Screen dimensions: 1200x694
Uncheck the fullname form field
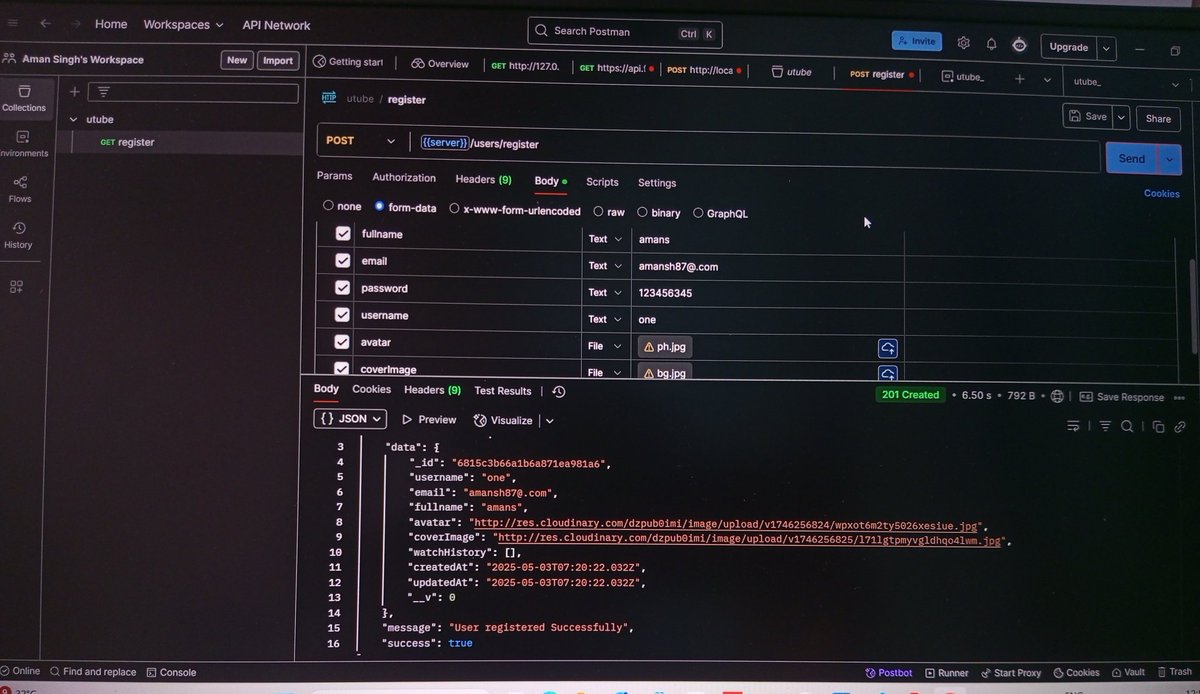click(x=343, y=234)
